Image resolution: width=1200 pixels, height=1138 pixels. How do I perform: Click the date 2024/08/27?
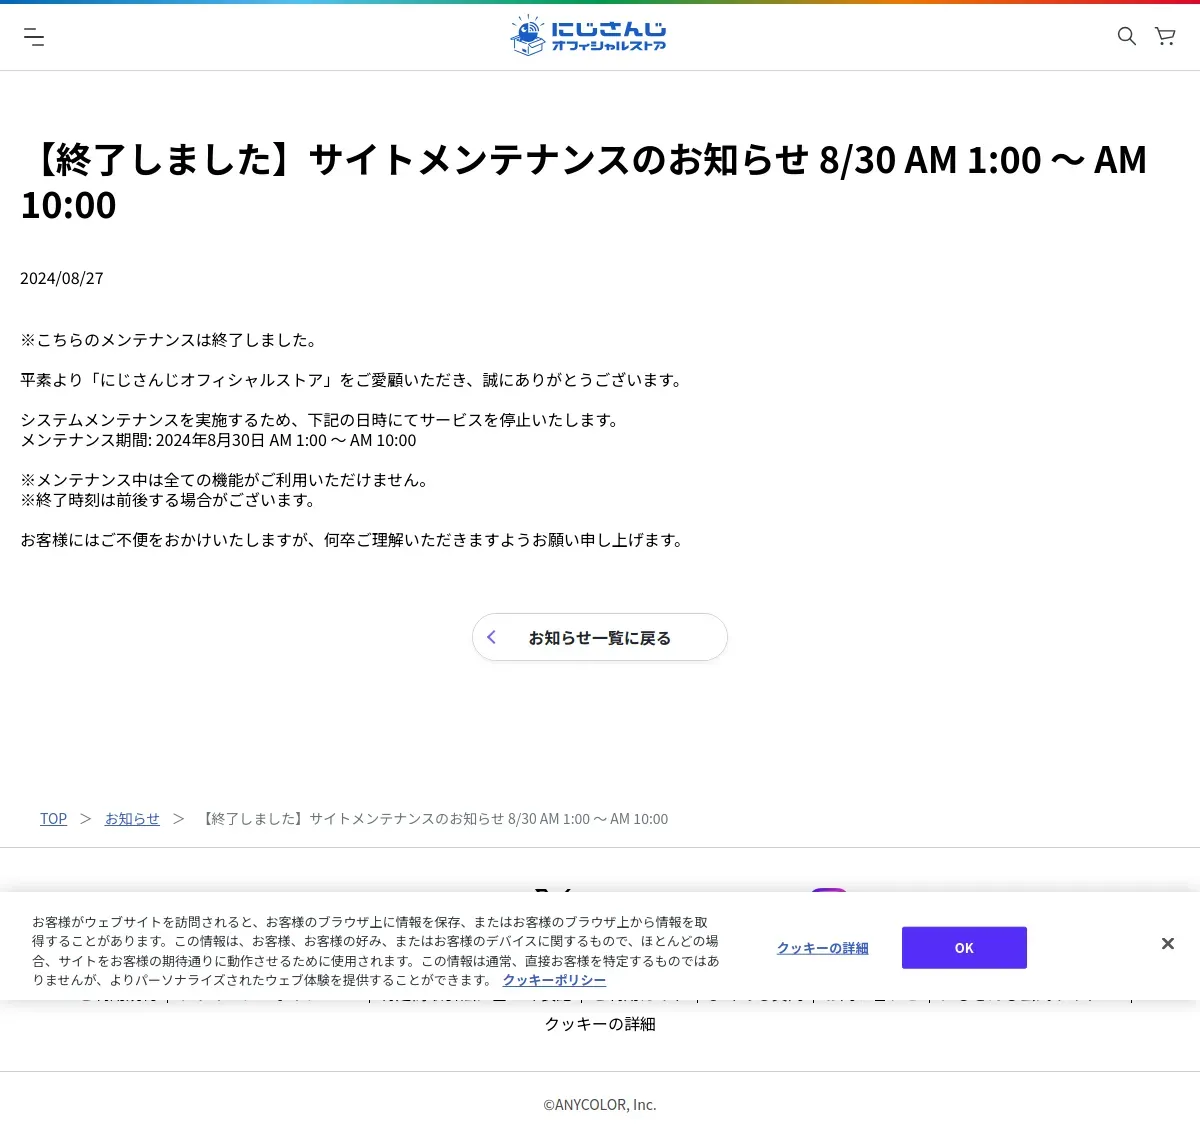tap(62, 278)
